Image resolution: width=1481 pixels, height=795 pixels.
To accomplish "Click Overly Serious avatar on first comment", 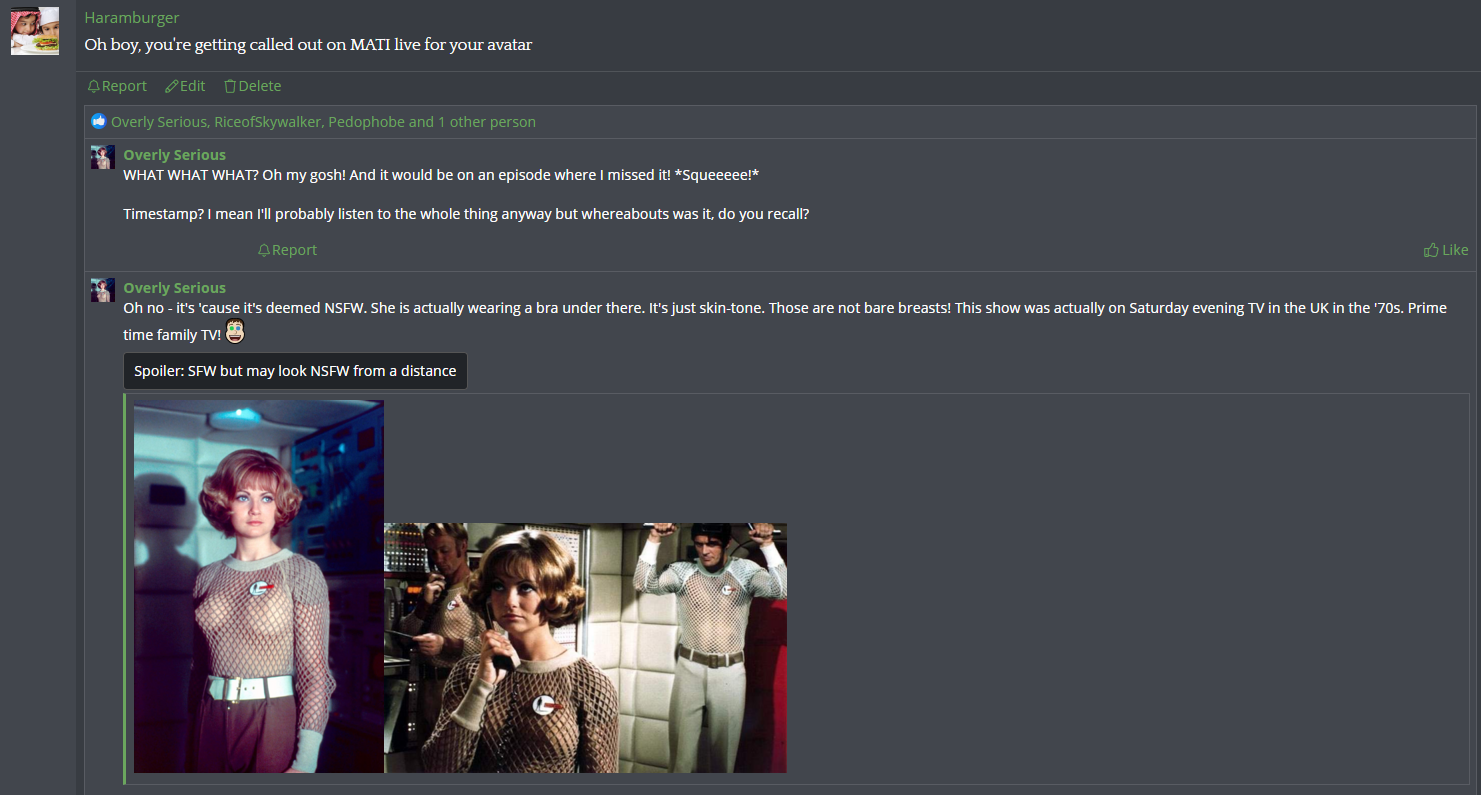I will (x=103, y=157).
